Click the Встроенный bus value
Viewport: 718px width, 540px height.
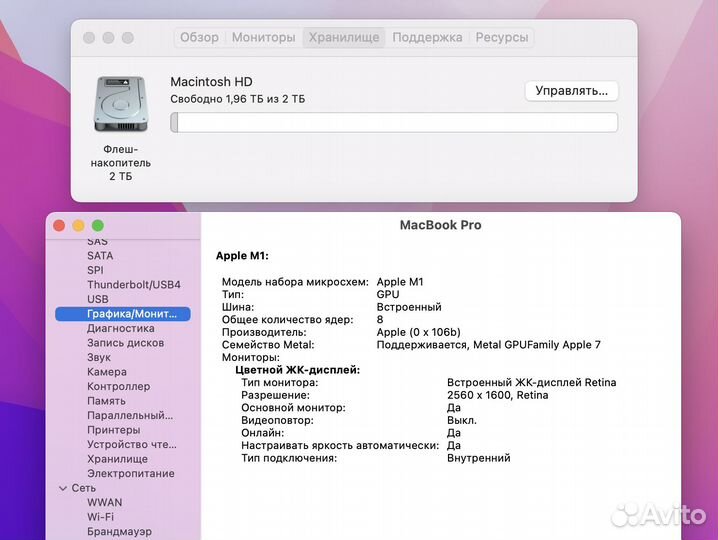coord(409,307)
